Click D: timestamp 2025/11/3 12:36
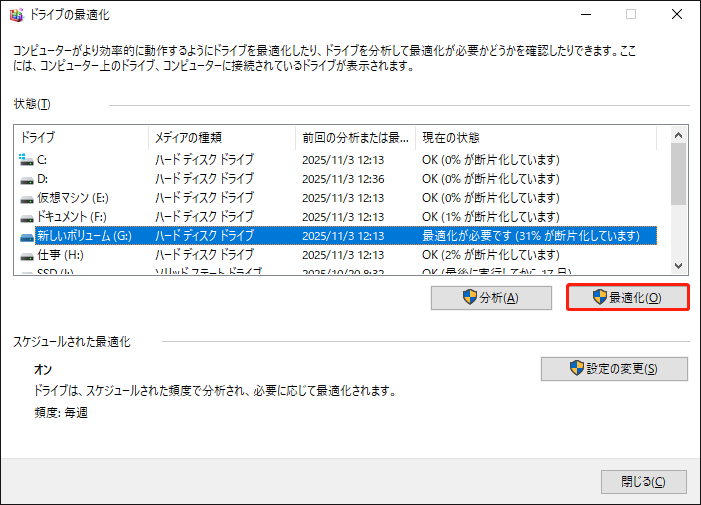 click(x=343, y=179)
